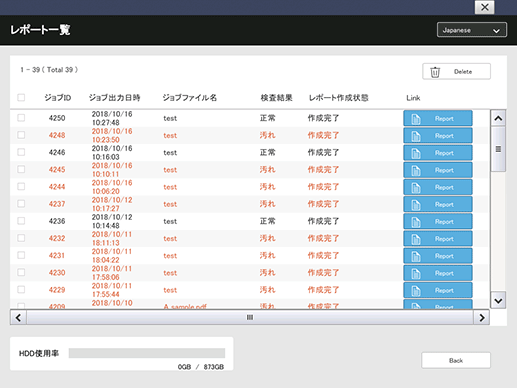
Task: Tick the select-all checkbox in the header
Action: point(21,98)
